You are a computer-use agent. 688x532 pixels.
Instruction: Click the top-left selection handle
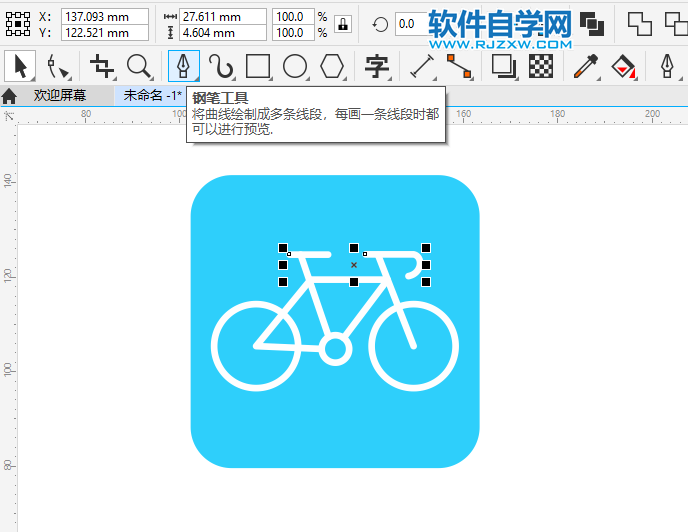click(x=283, y=248)
